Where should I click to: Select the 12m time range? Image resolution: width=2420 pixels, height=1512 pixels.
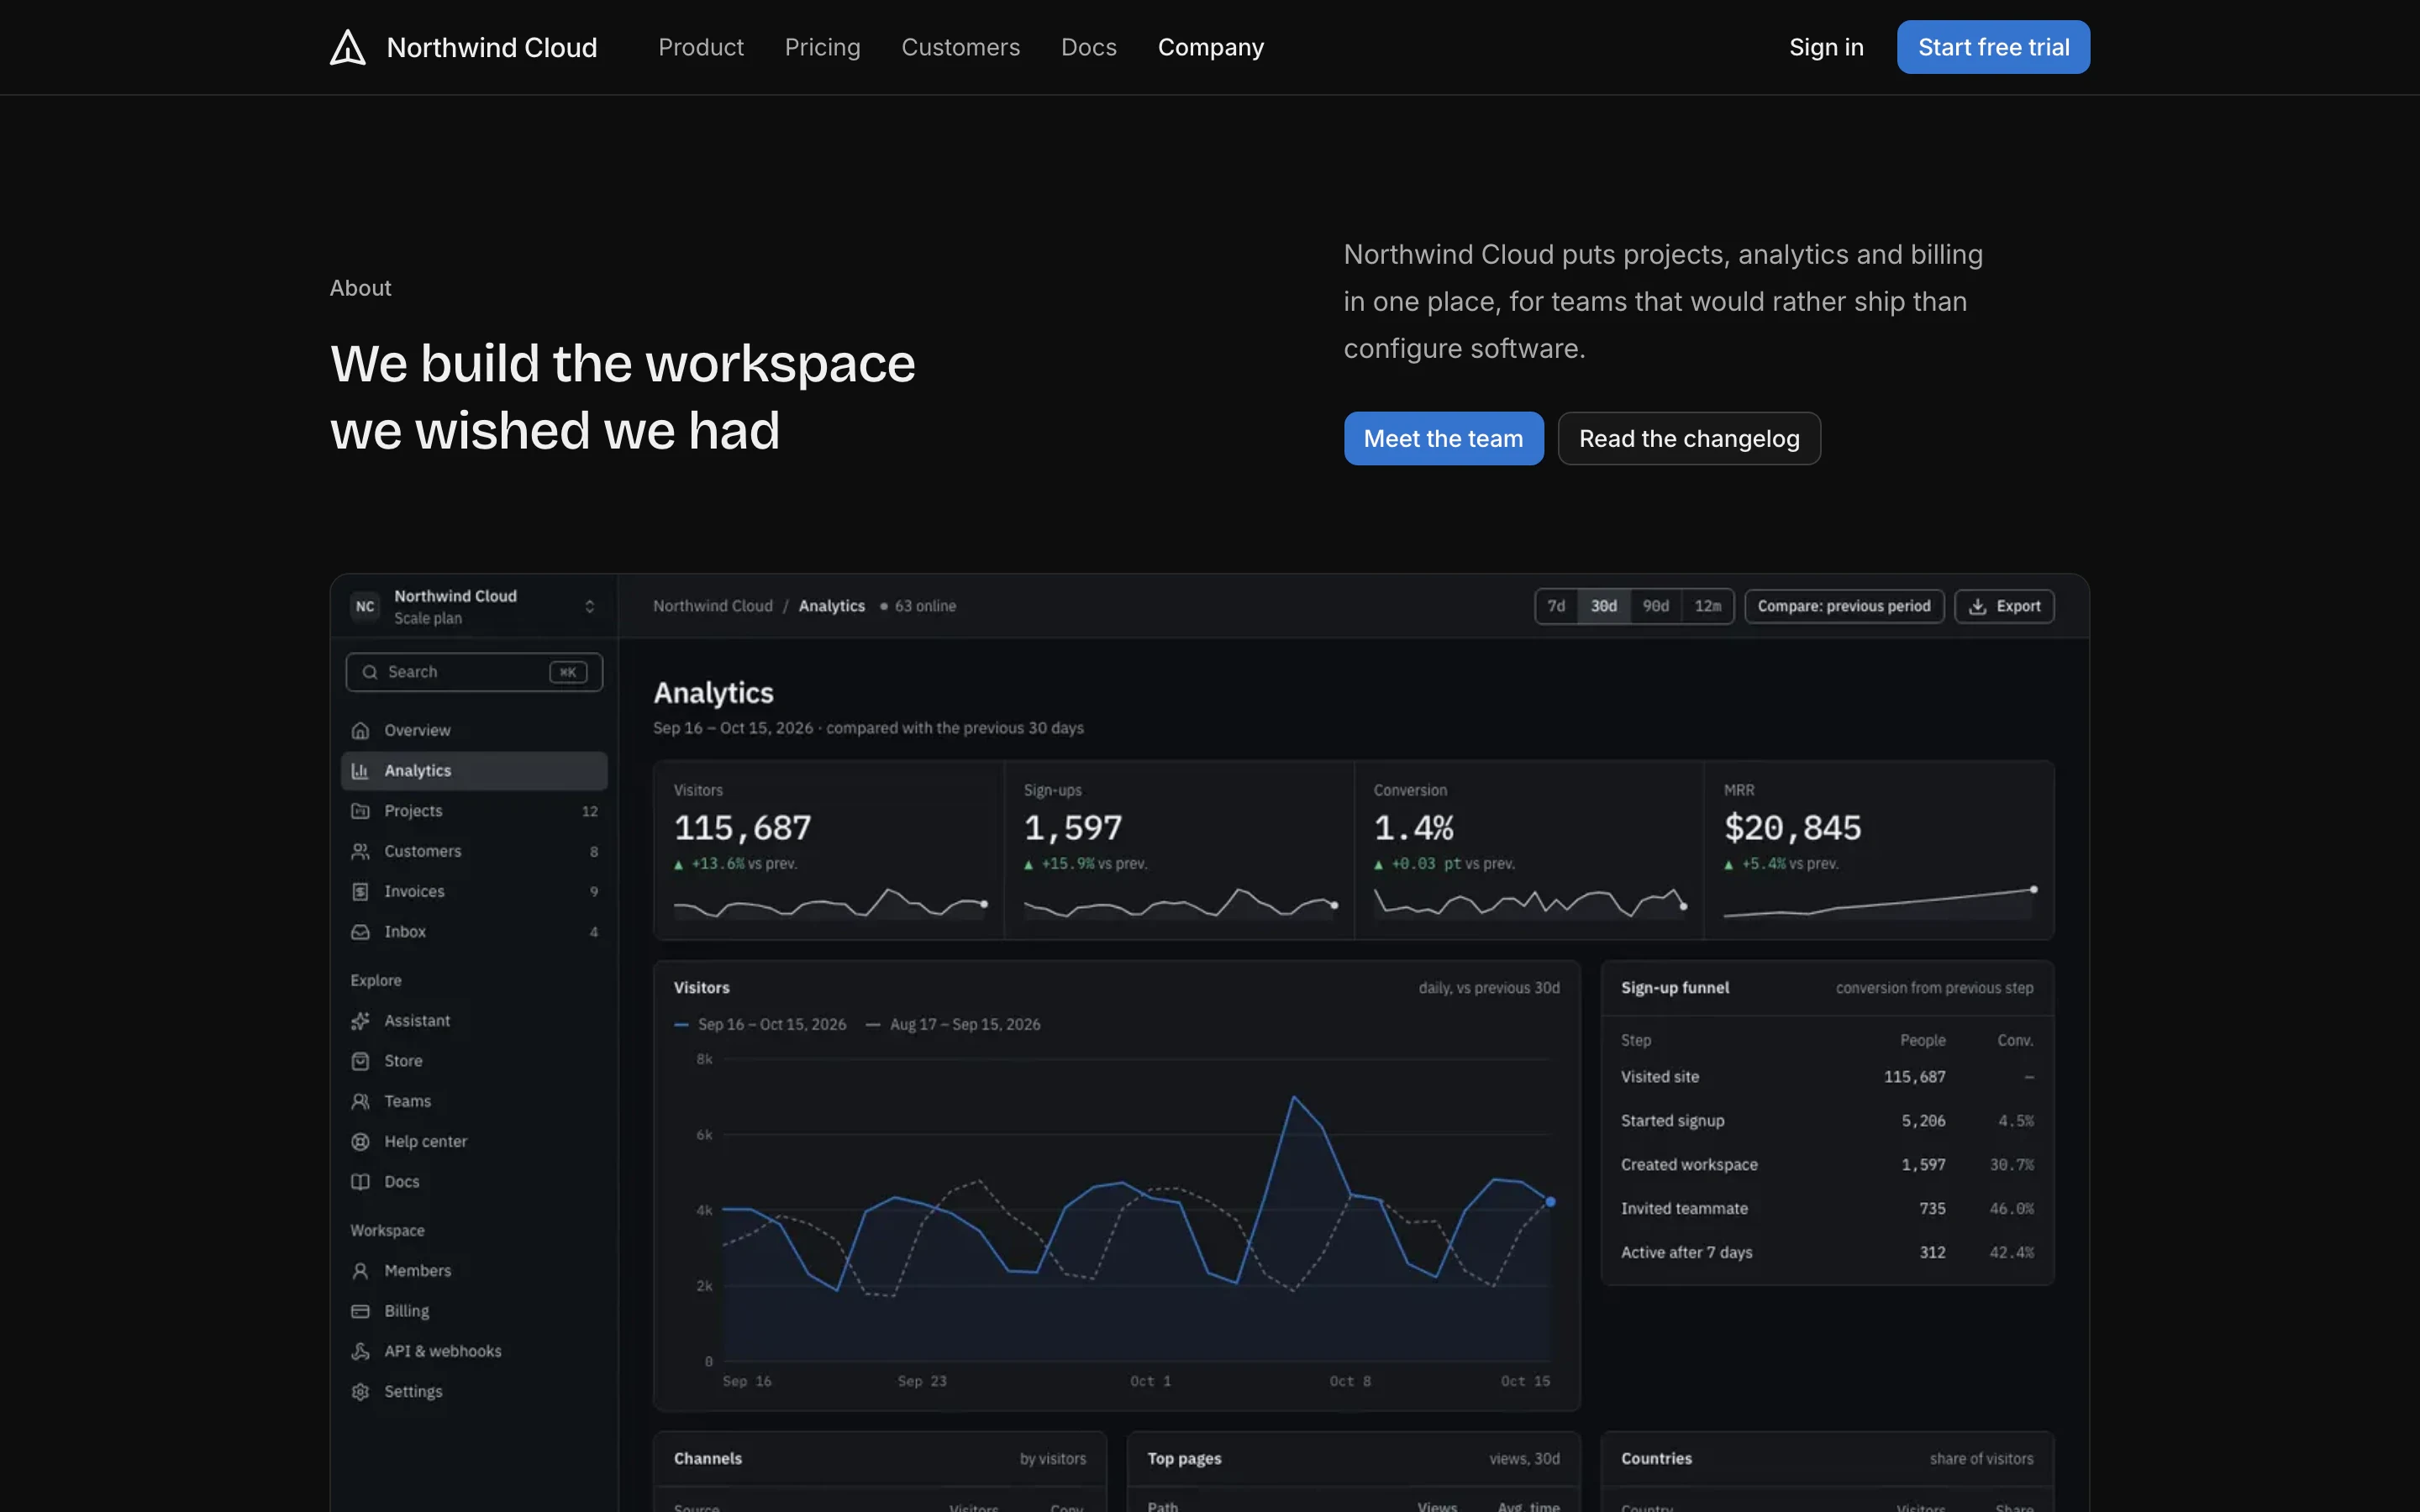(x=1708, y=606)
